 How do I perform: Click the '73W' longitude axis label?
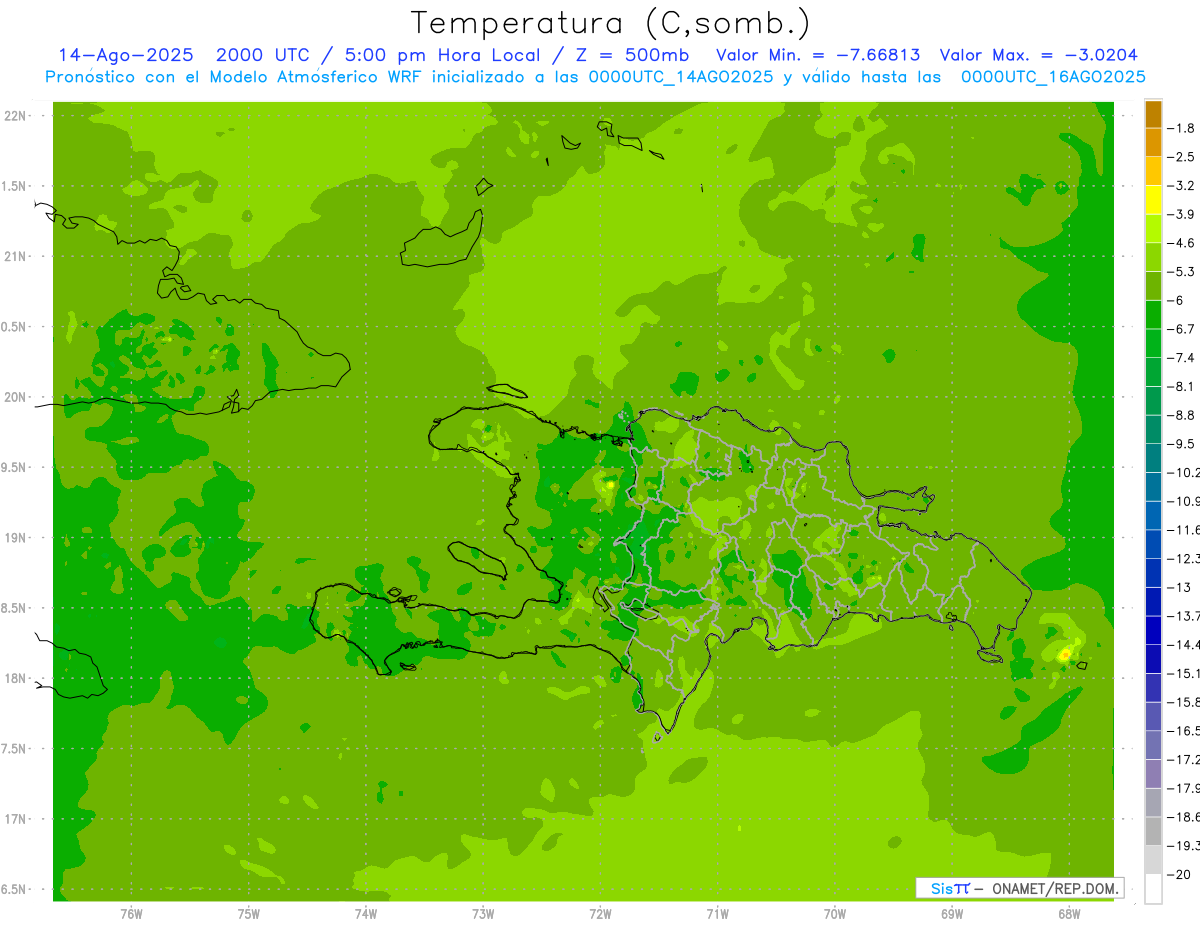coord(482,913)
